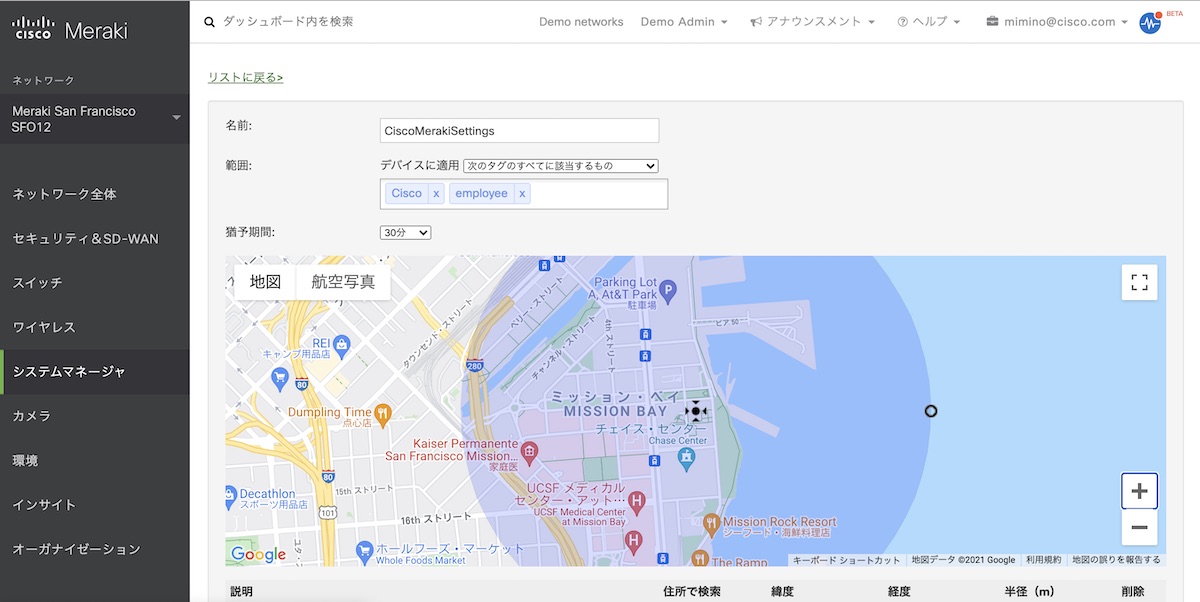Open the BETA health pulse icon

(1150, 22)
